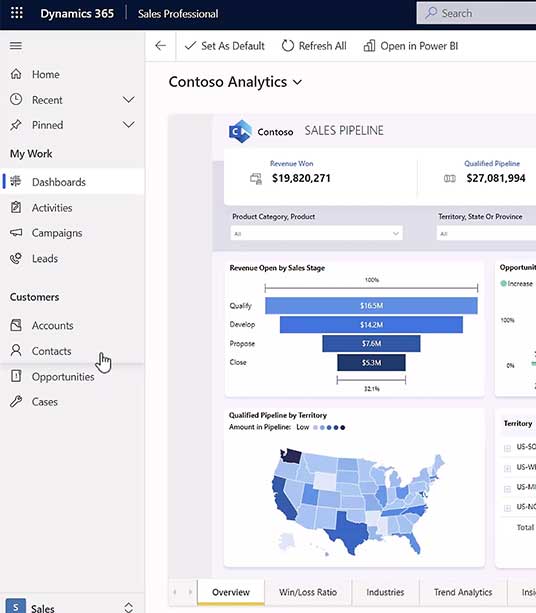
Task: Expand the Recent chevron
Action: (x=129, y=99)
